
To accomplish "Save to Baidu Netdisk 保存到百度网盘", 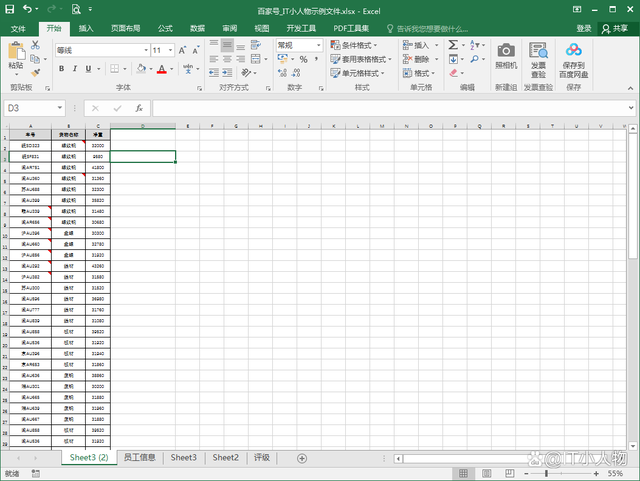I will tap(573, 60).
